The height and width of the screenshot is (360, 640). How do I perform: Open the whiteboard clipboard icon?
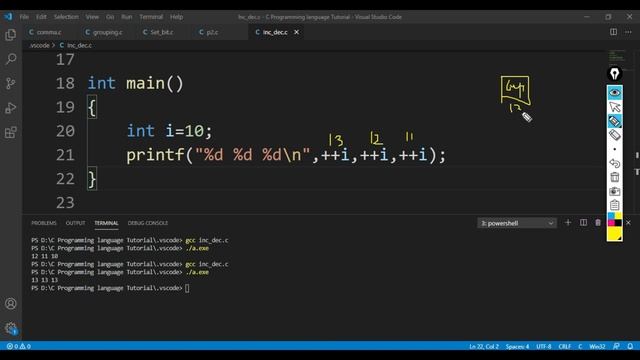pyautogui.click(x=615, y=205)
